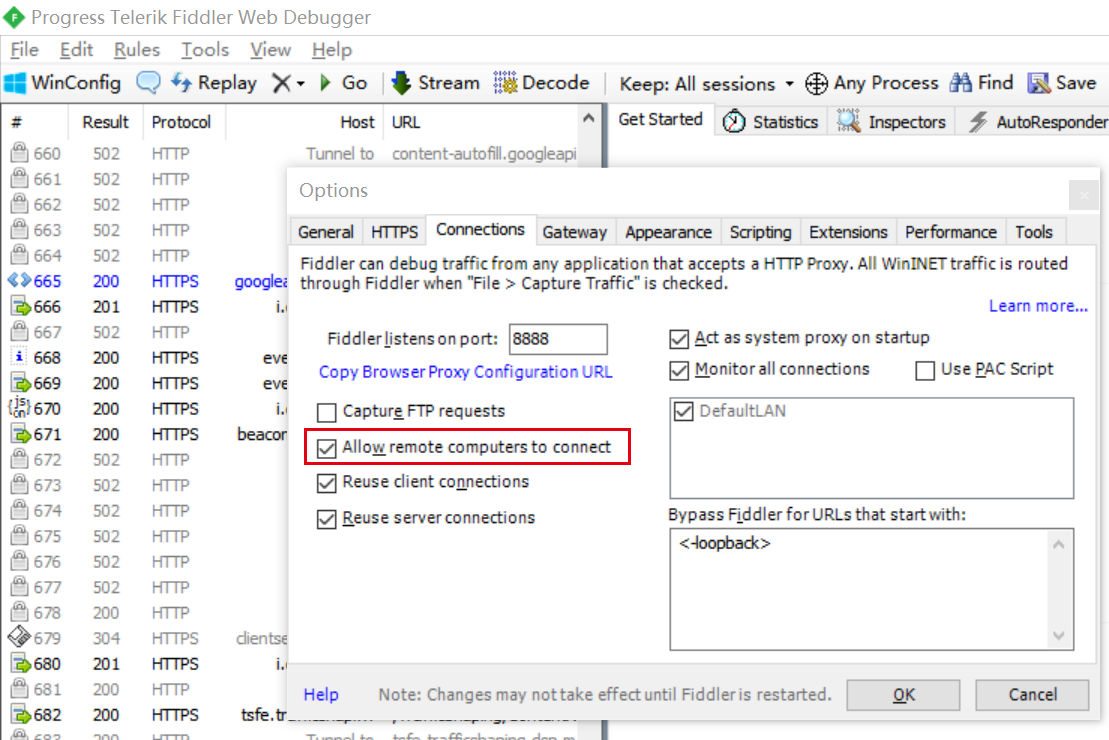Click OK in the Options dialog
This screenshot has height=740, width=1109.
(x=903, y=695)
